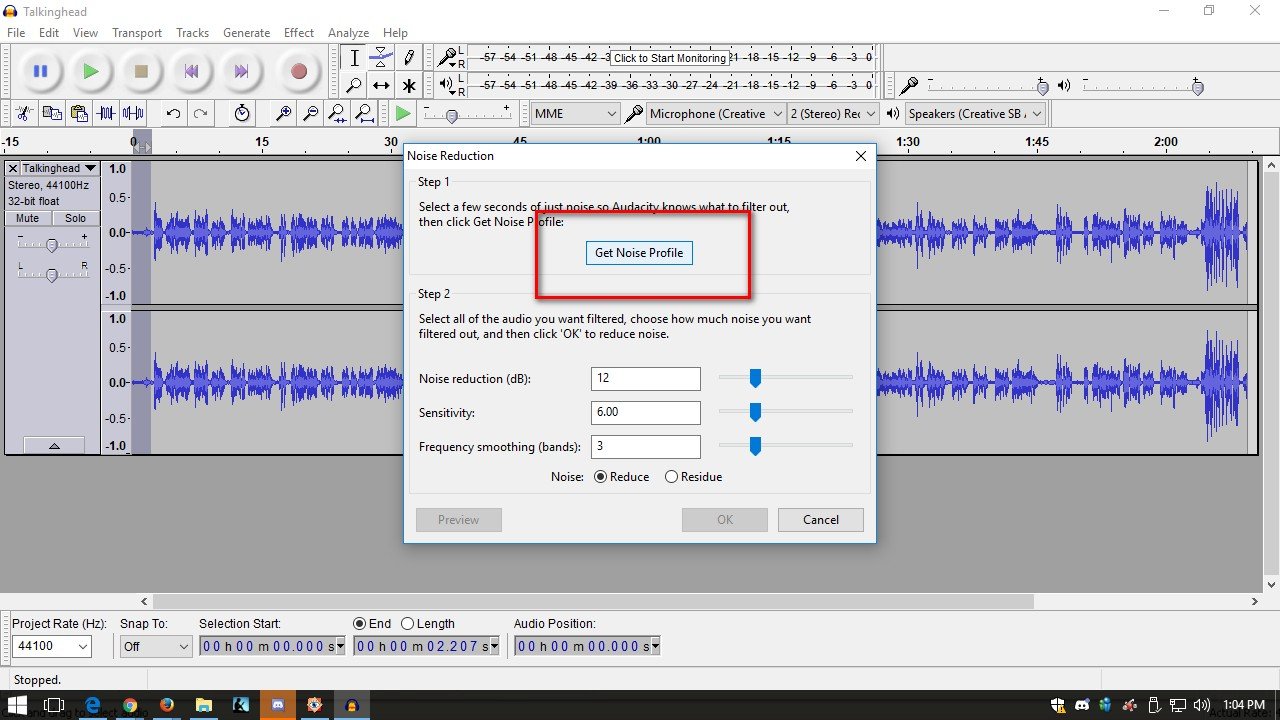Click the recording meter microphone icon
The image size is (1280, 720).
coord(447,57)
